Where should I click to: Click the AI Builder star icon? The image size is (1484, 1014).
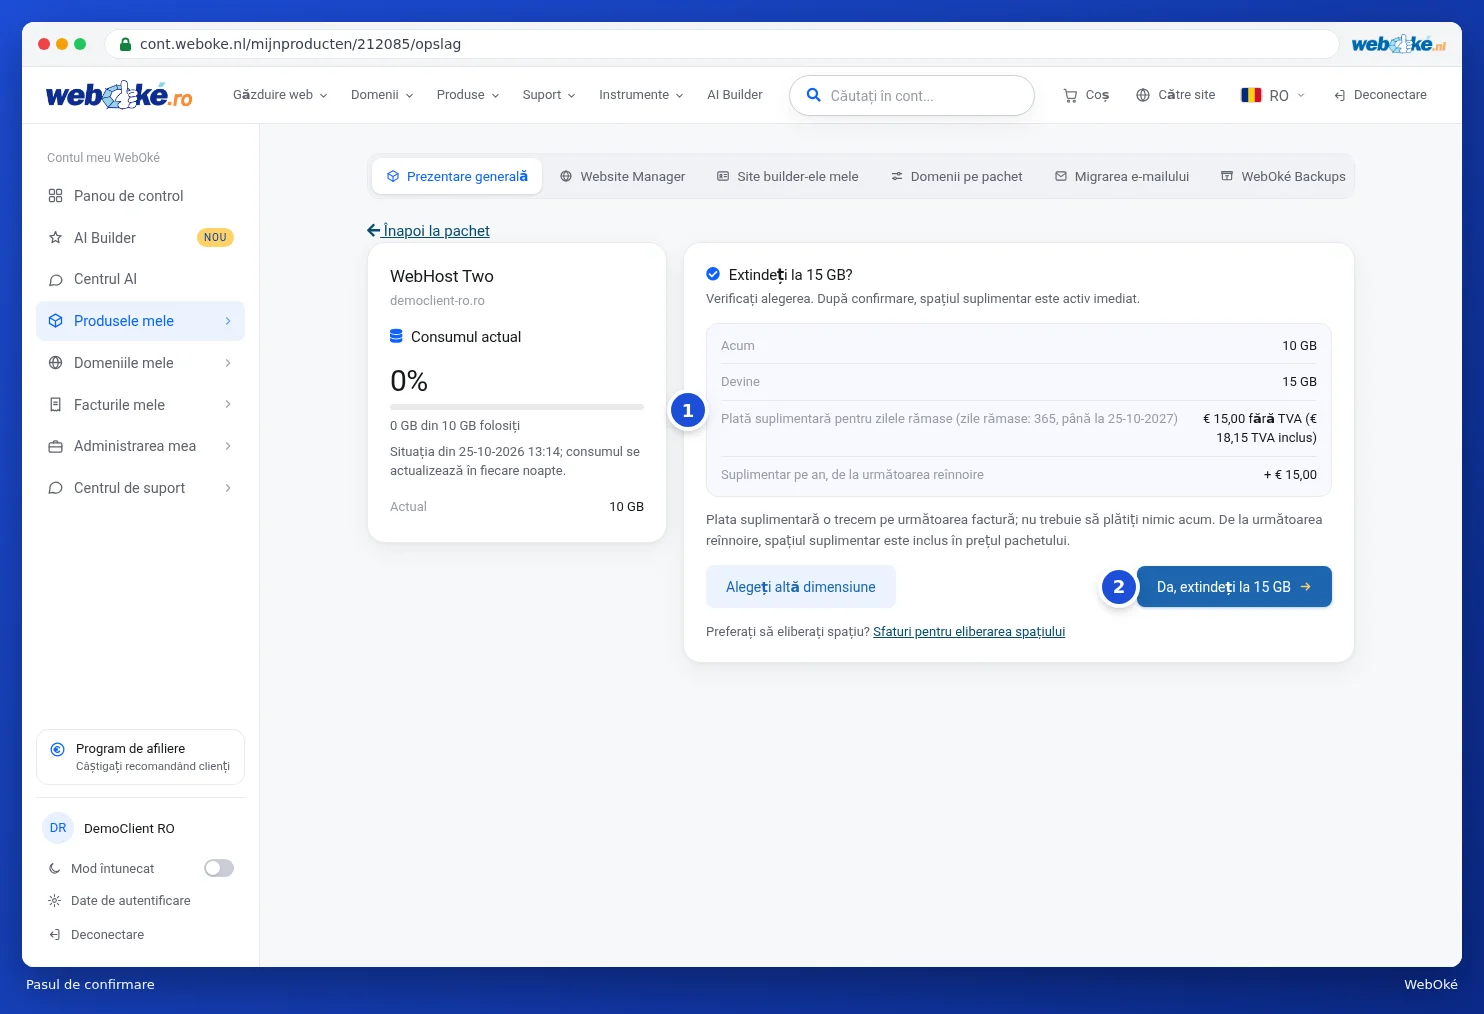[56, 238]
